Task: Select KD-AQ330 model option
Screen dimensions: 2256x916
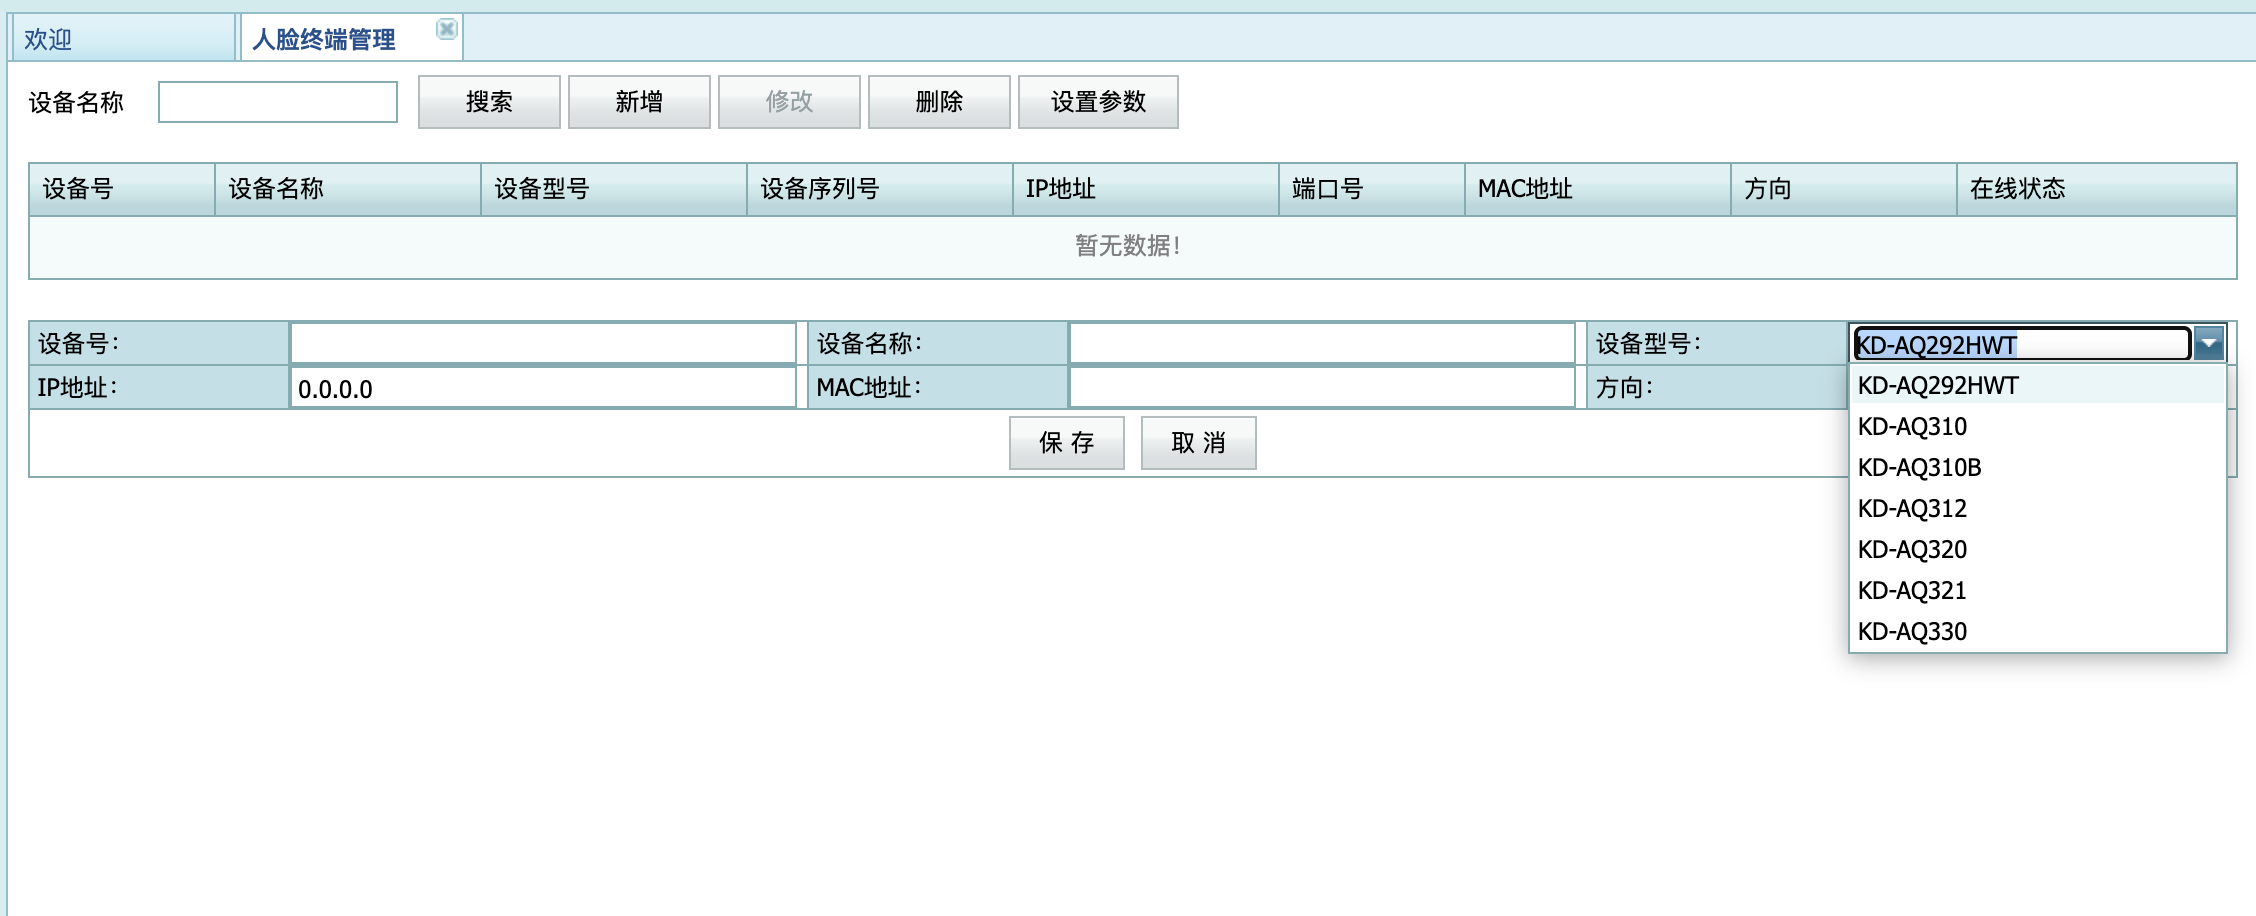Action: (2037, 631)
